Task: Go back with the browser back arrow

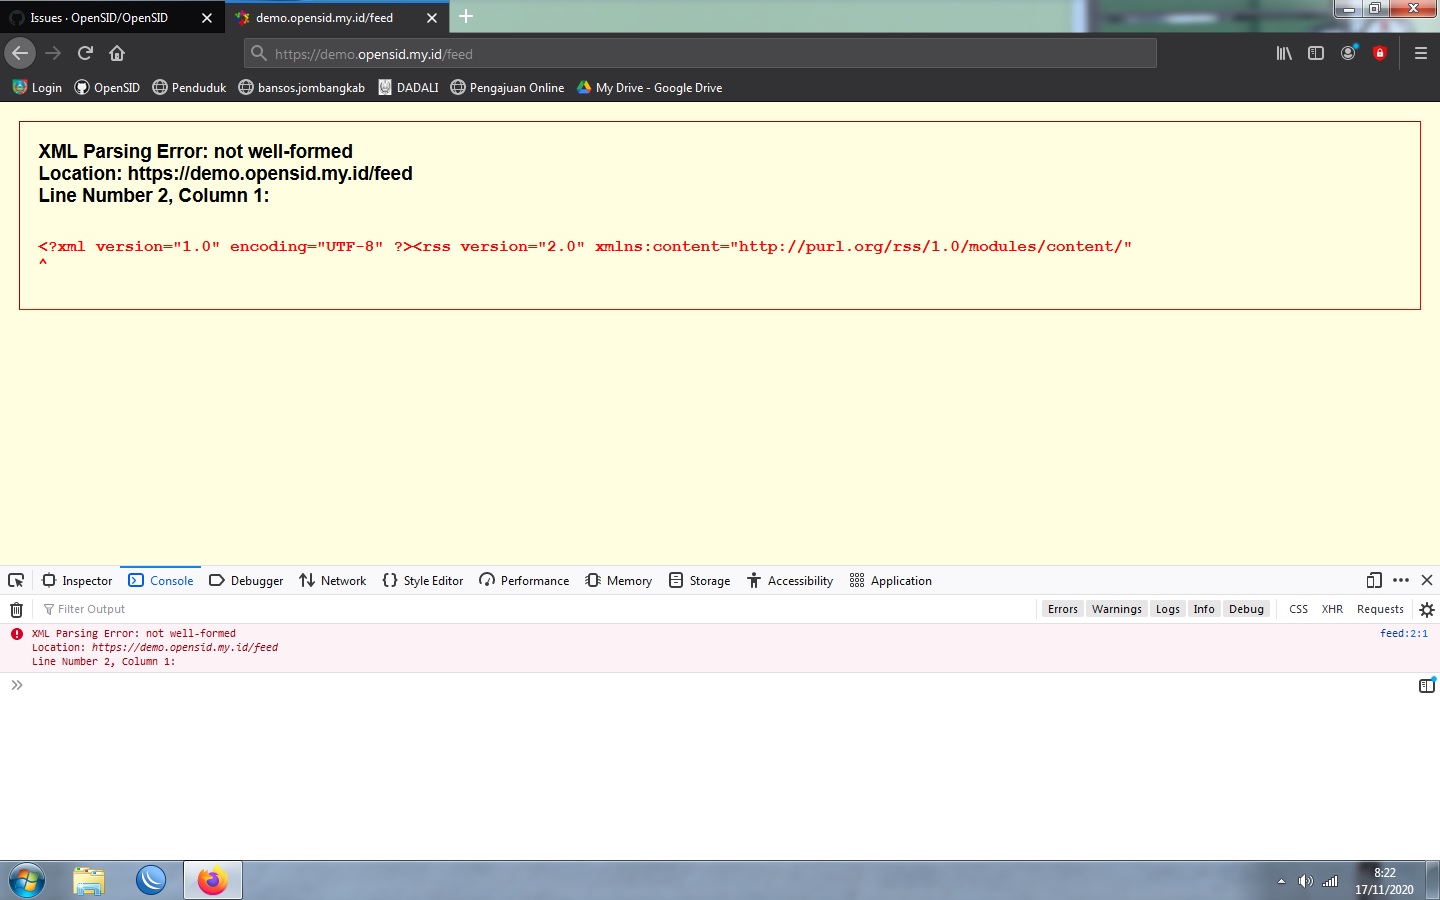Action: coord(20,53)
